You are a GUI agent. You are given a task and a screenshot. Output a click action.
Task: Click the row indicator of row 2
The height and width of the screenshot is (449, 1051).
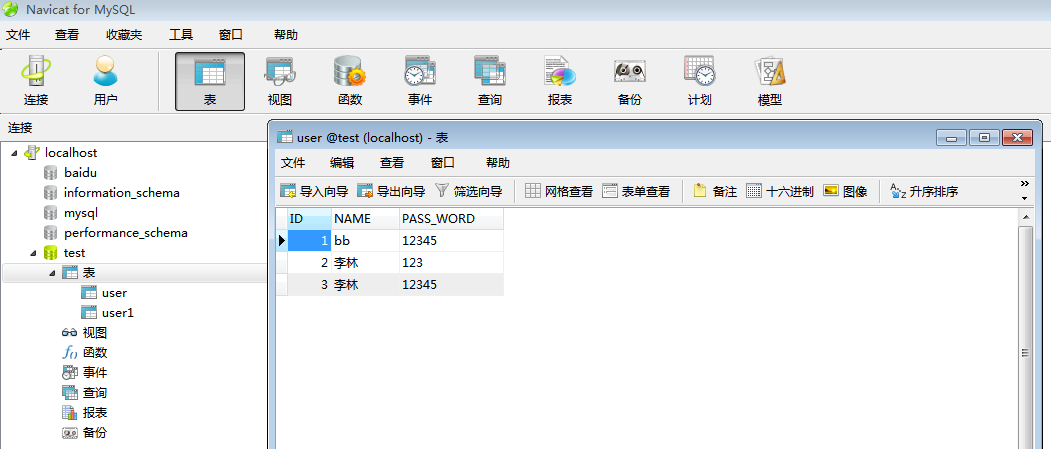coord(282,263)
